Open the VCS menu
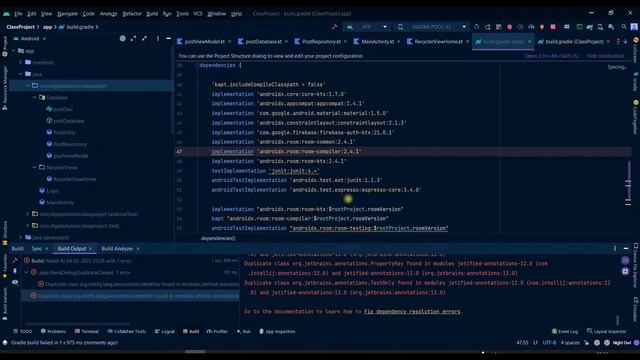 [198, 13]
